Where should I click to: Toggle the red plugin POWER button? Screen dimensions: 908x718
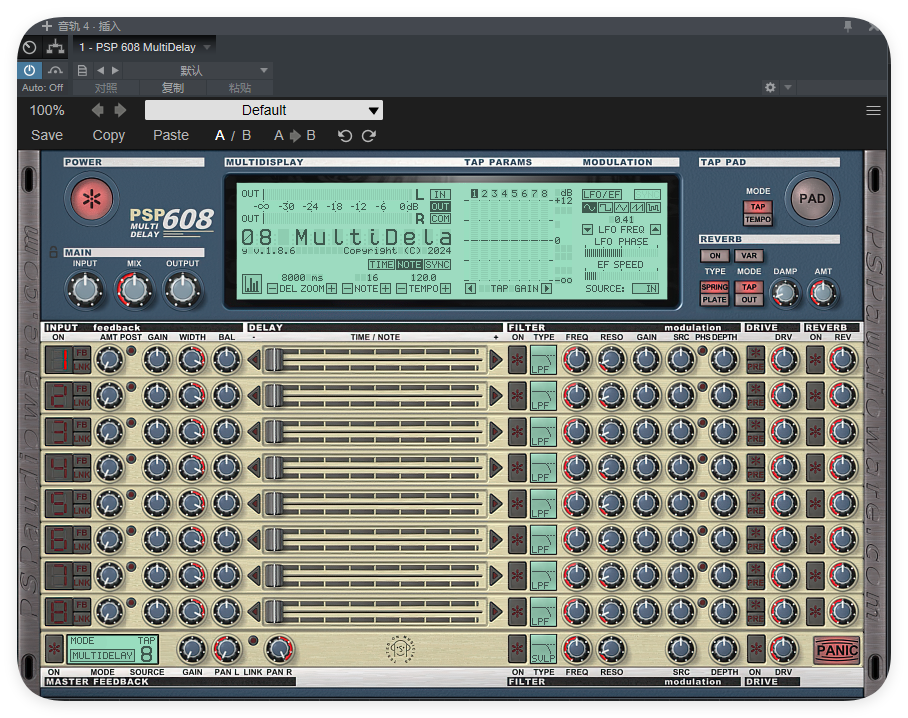(91, 199)
